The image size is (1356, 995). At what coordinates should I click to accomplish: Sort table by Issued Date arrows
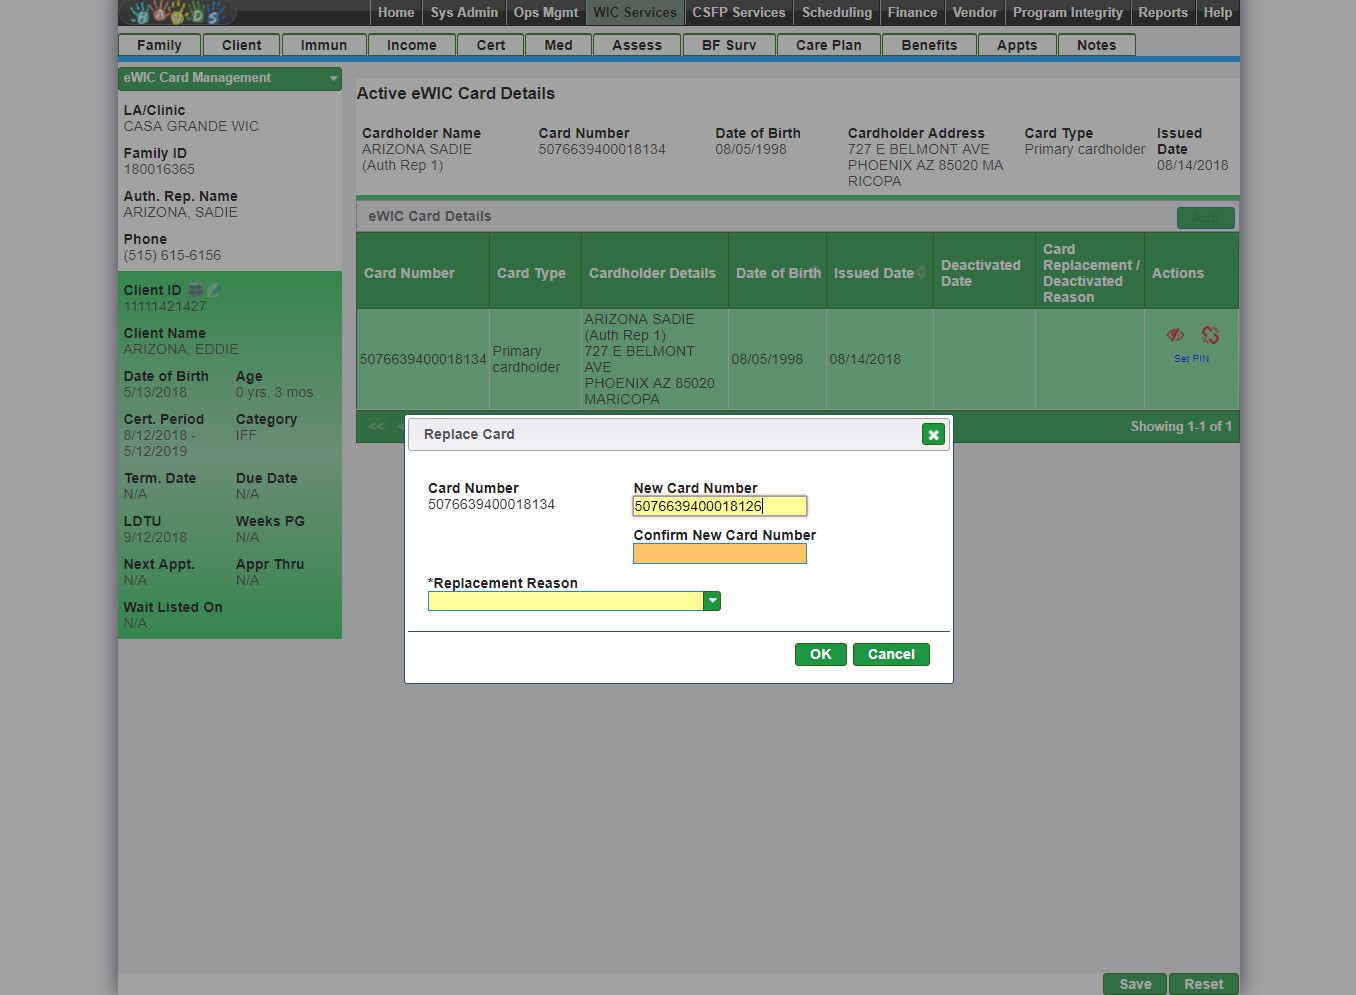point(921,272)
